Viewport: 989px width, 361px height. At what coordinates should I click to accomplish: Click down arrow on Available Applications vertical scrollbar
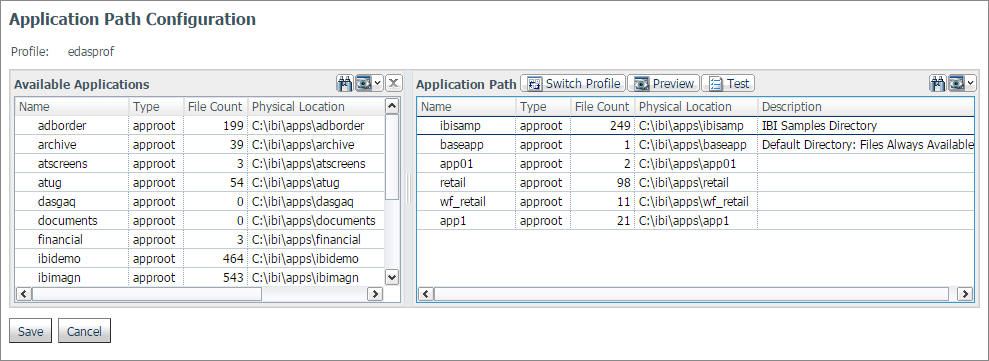[x=392, y=276]
